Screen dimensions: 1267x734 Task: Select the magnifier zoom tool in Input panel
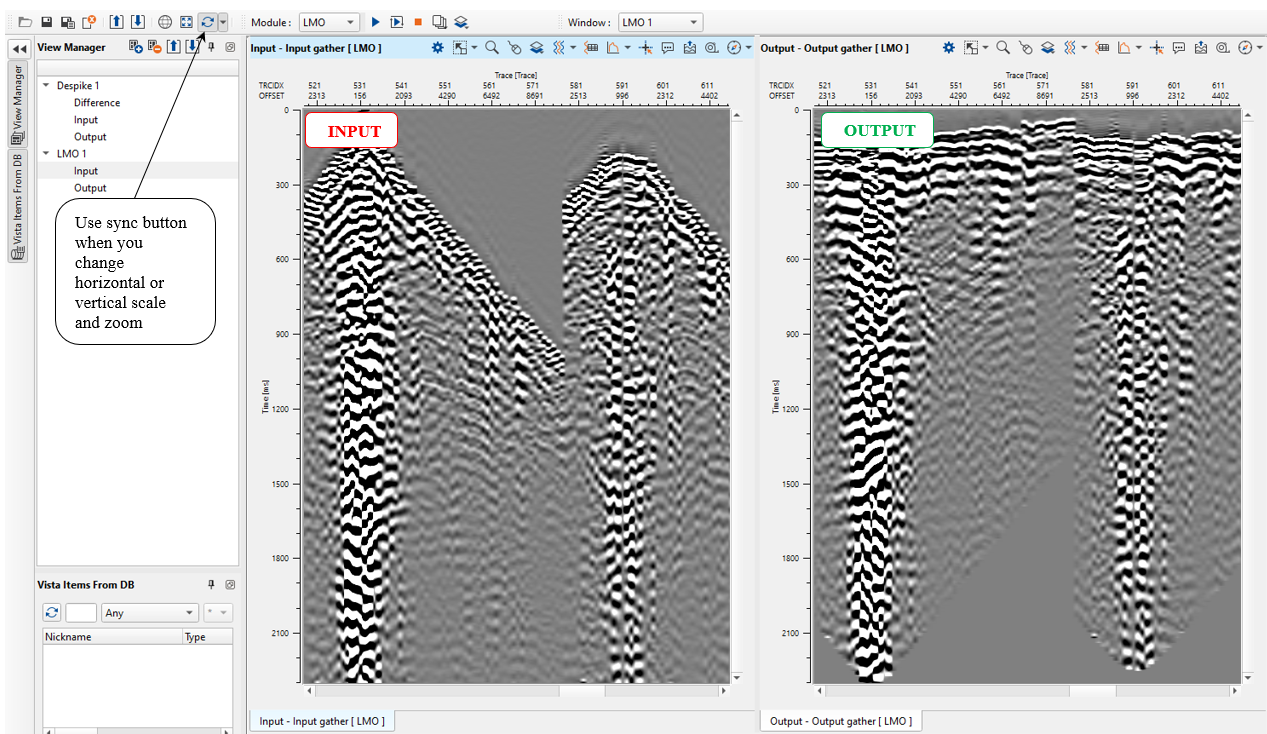492,48
